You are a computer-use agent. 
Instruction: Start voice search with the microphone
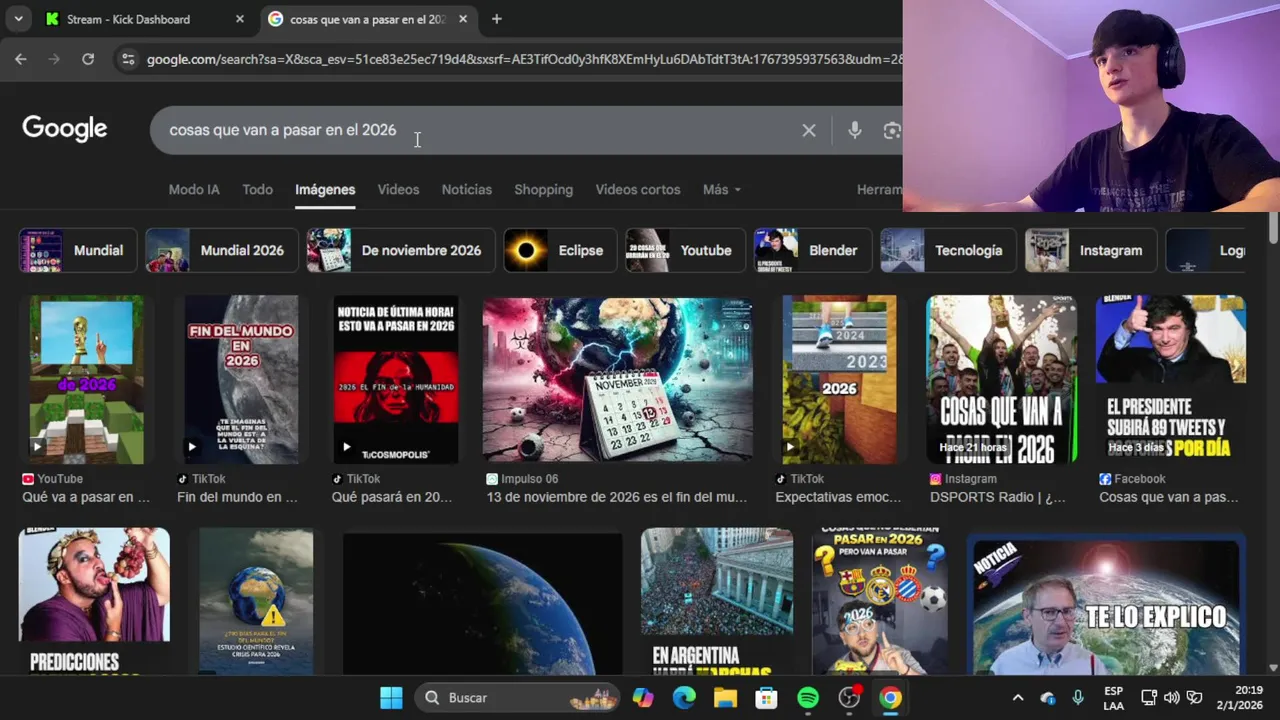click(x=854, y=130)
